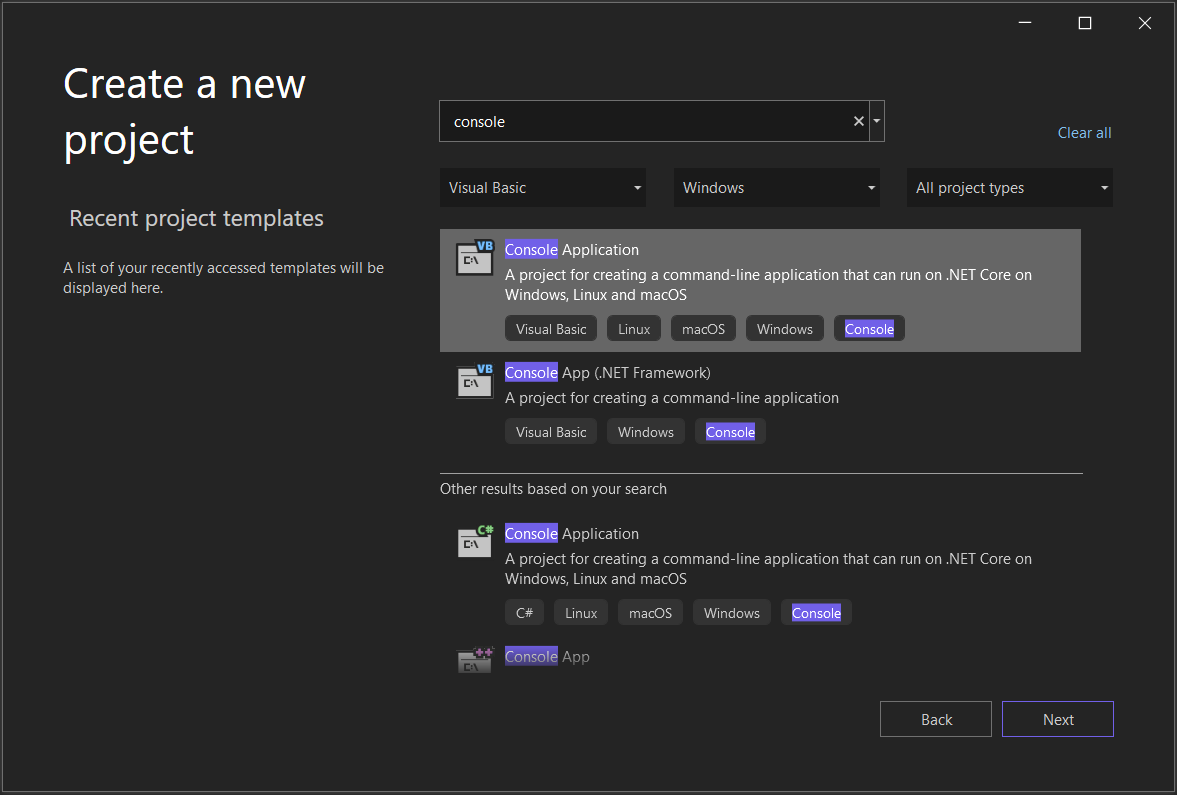Screen dimensions: 1177x795
Task: Open the Windows platform dropdown
Action: (x=777, y=187)
